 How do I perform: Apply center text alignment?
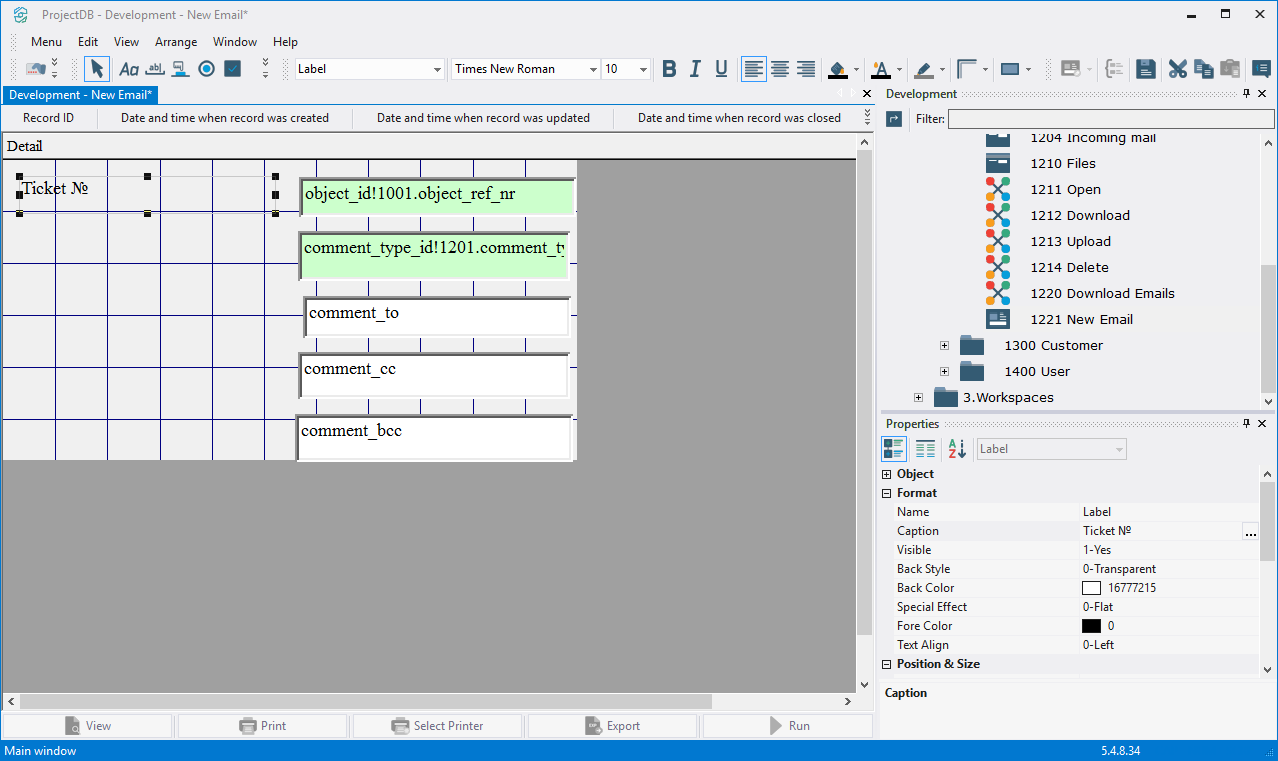pos(779,69)
